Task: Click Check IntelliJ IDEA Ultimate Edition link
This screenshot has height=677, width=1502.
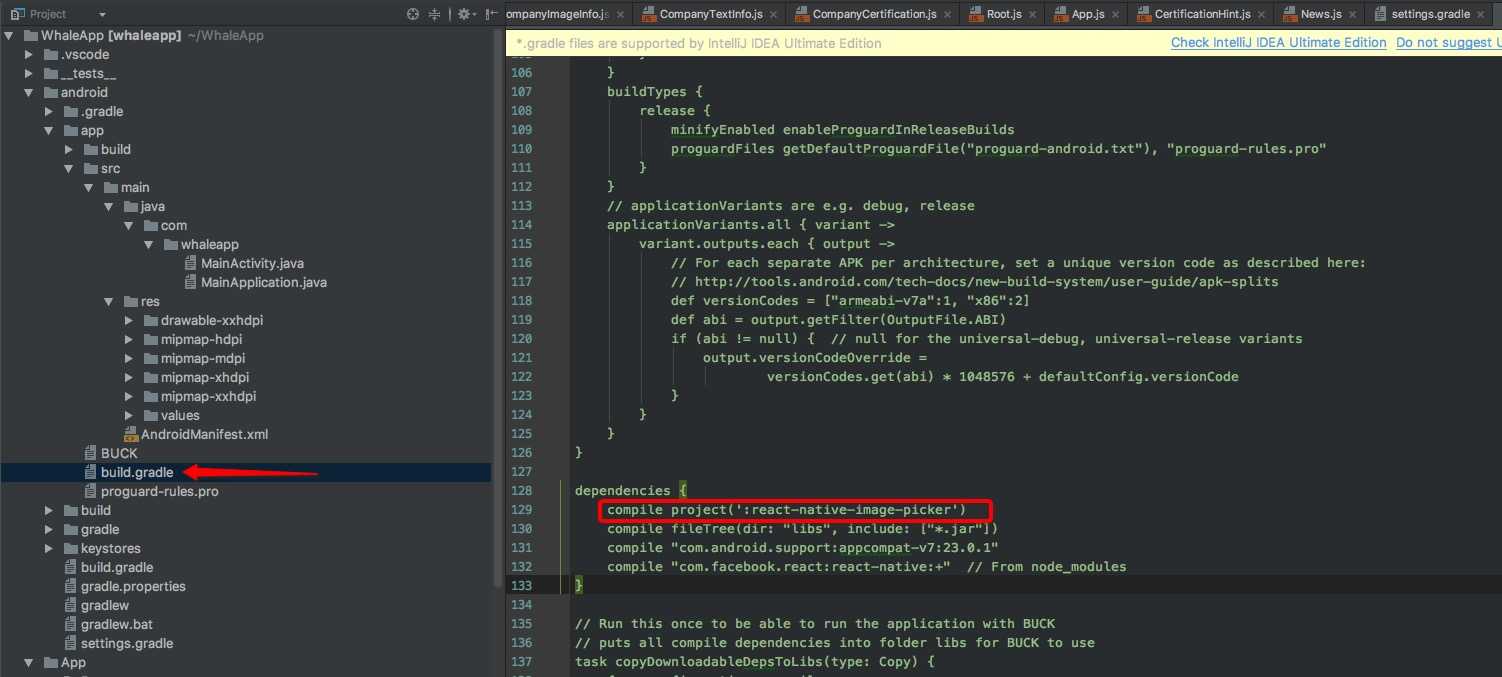Action: point(1278,42)
